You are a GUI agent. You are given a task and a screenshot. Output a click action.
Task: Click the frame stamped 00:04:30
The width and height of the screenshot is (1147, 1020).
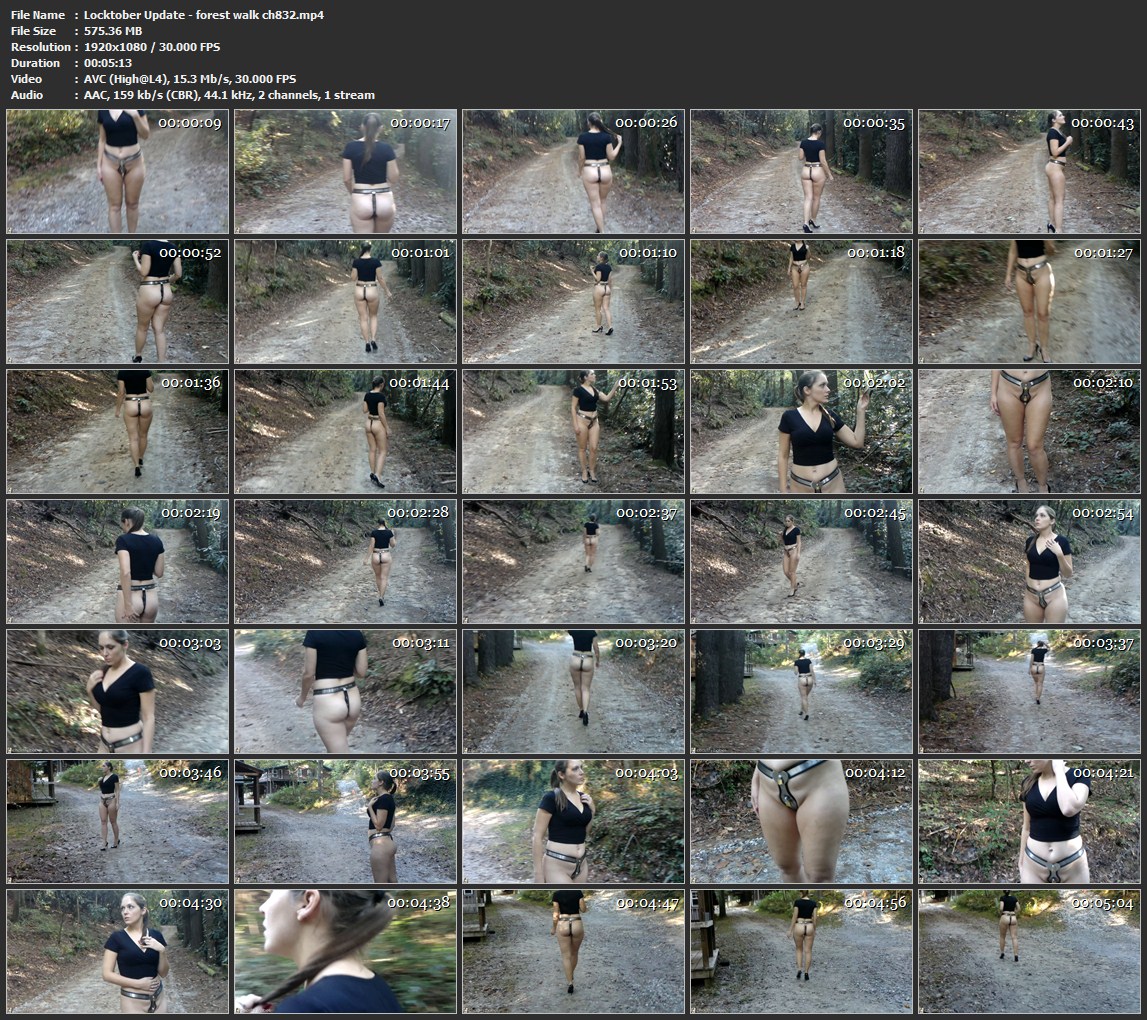[x=117, y=952]
